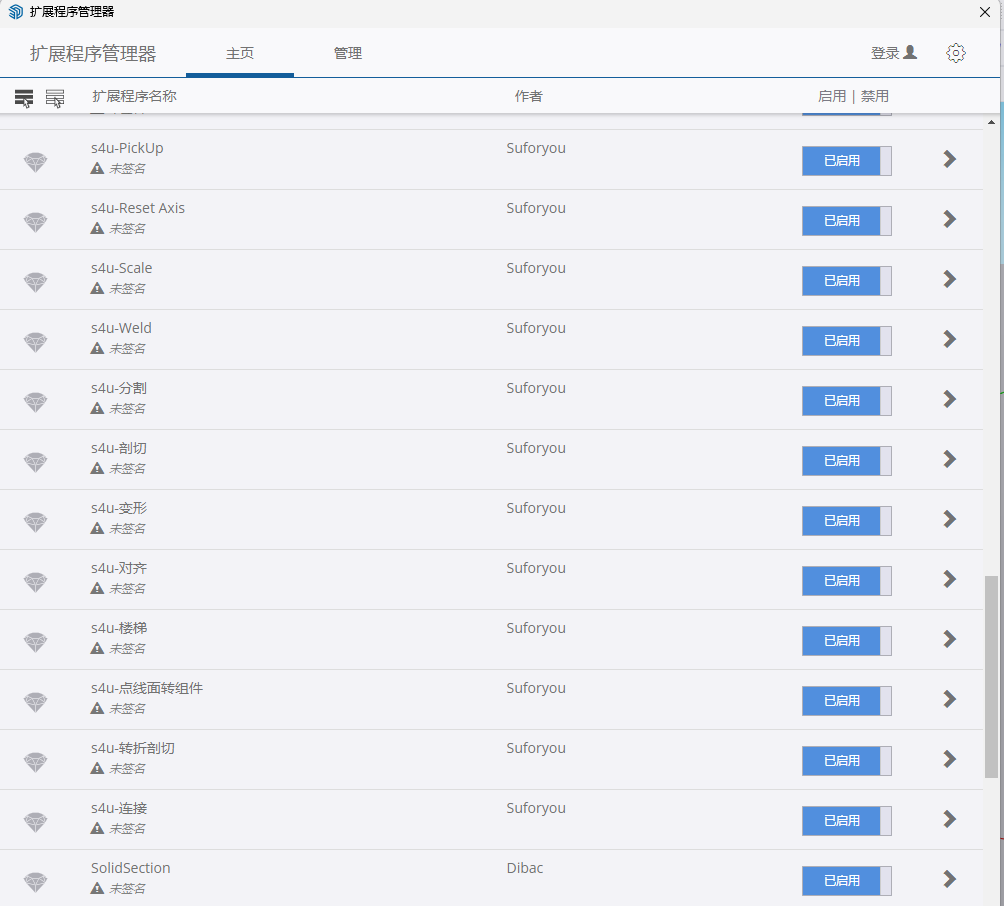Click the vertical scrollbar thumb
Viewport: 1004px width, 906px height.
point(991,676)
